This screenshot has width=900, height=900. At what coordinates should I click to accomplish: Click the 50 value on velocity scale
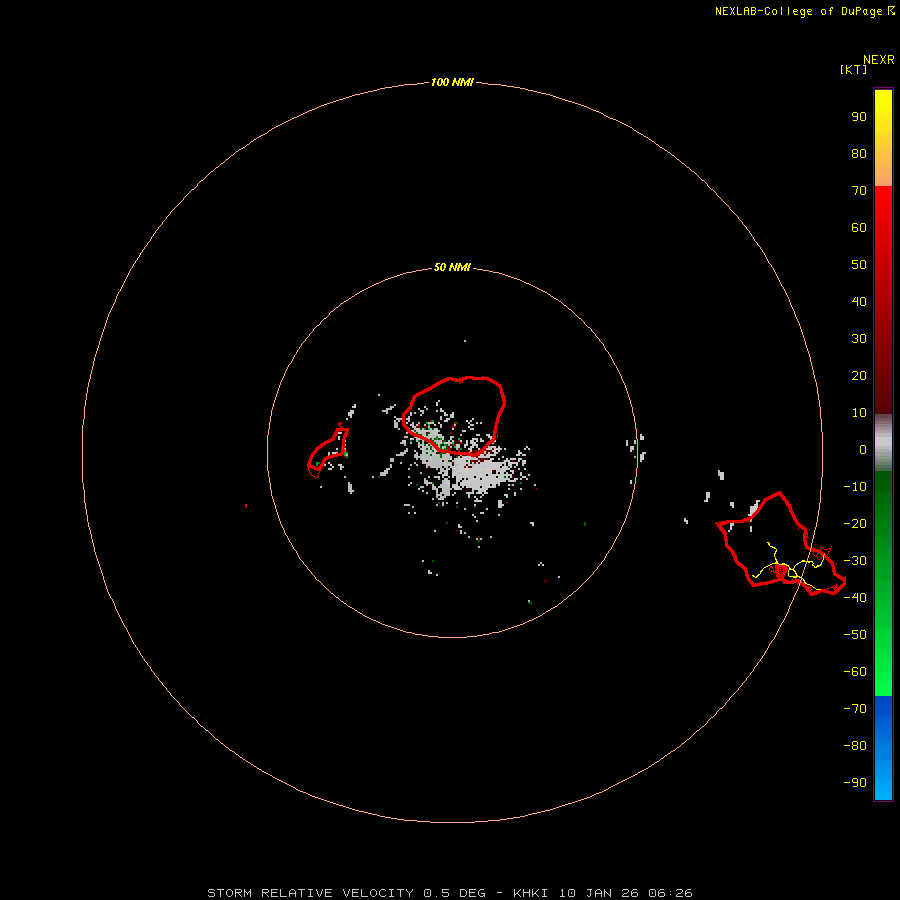[x=859, y=265]
